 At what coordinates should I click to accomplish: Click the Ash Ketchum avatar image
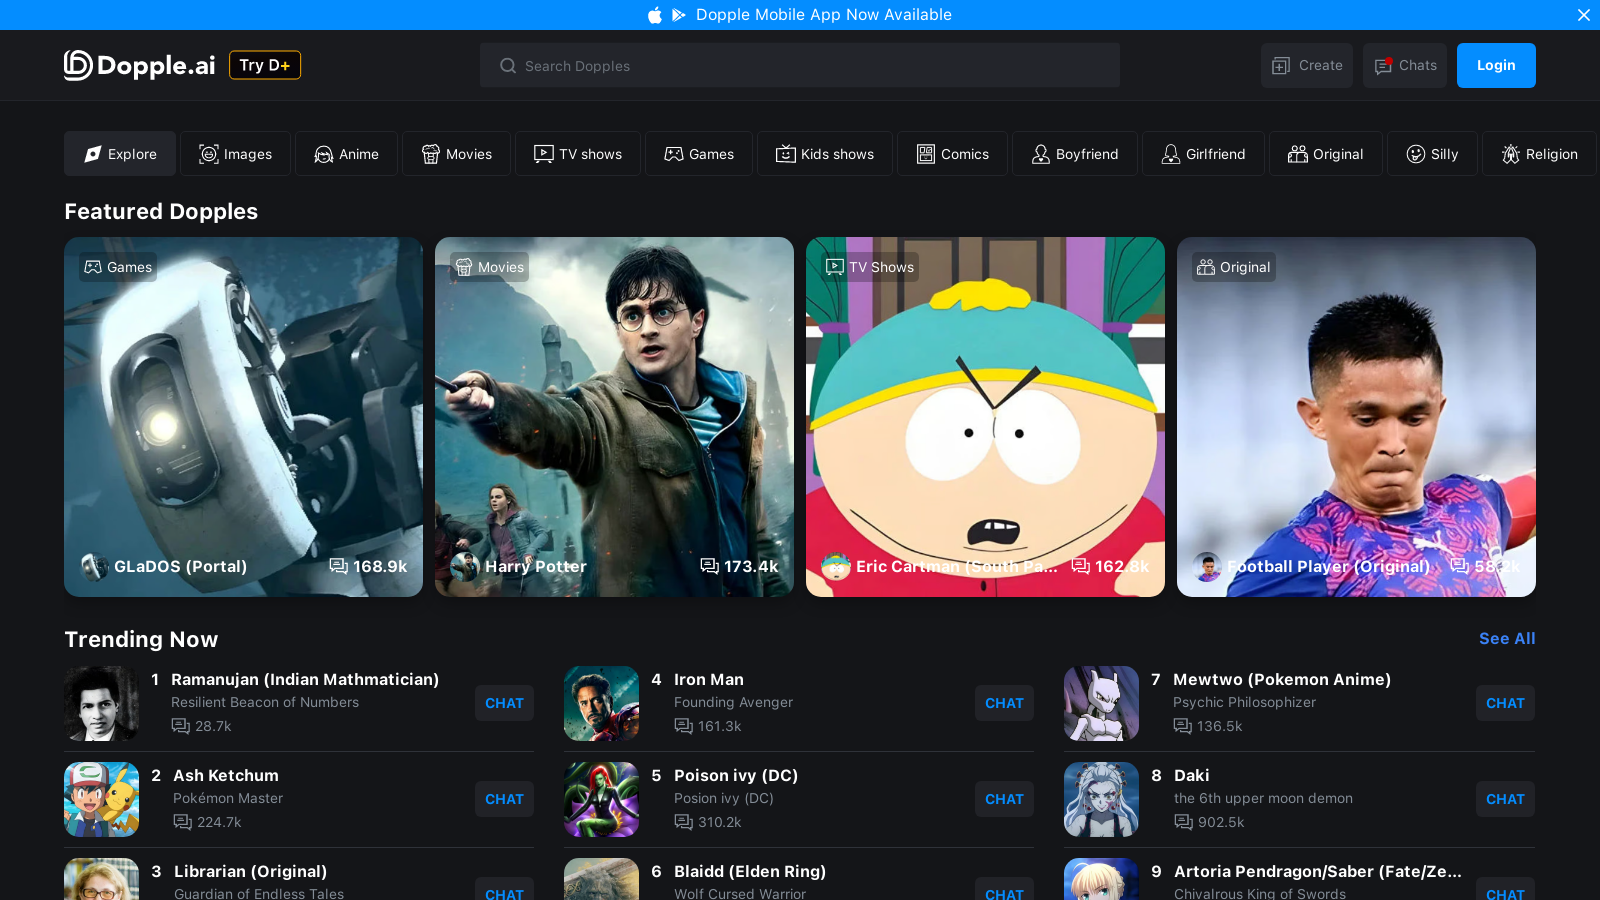click(101, 799)
